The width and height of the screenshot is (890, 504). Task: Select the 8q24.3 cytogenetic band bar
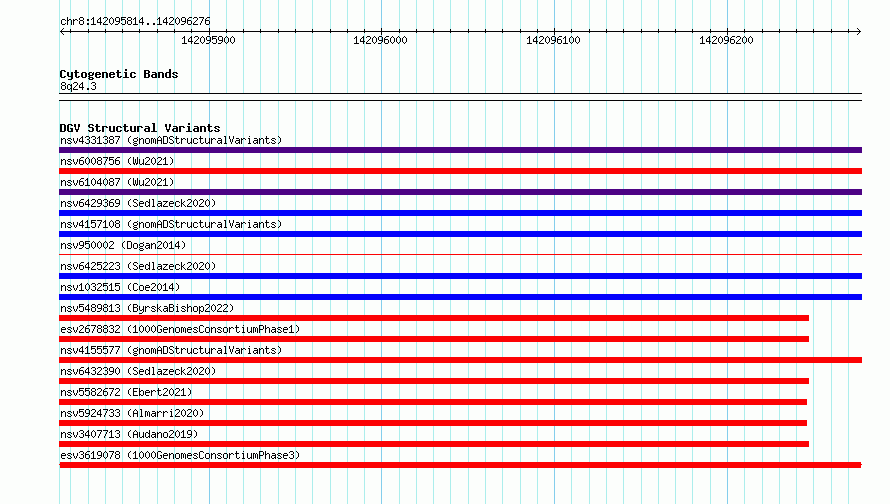click(x=460, y=97)
